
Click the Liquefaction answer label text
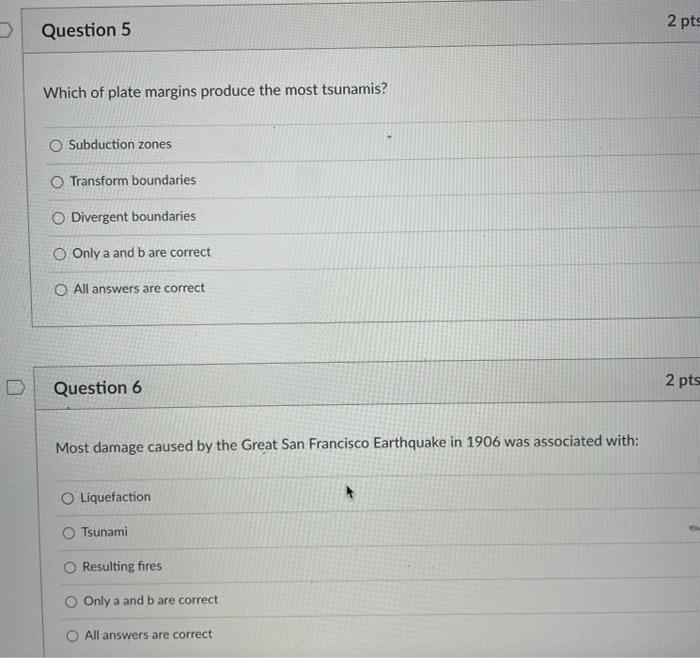click(x=116, y=497)
